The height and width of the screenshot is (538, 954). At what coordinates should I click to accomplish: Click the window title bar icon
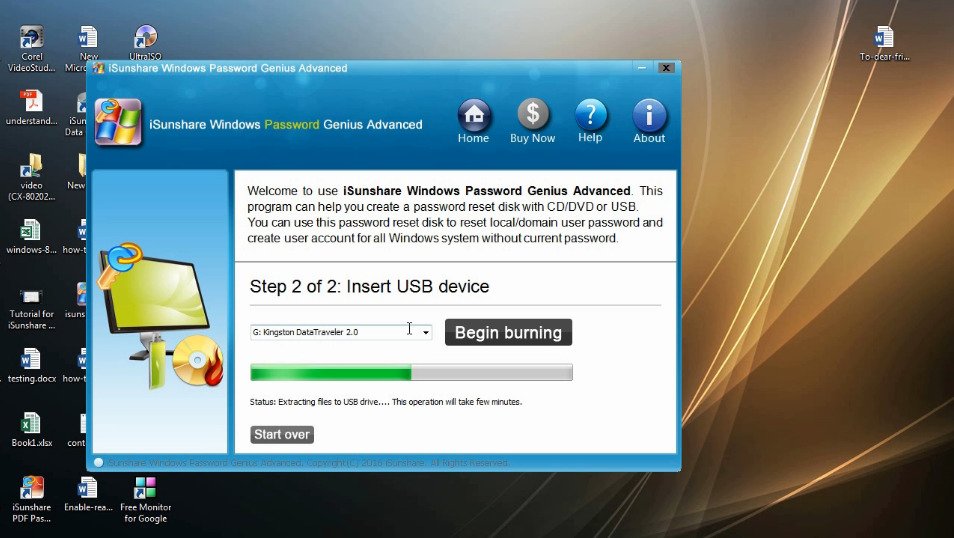99,68
